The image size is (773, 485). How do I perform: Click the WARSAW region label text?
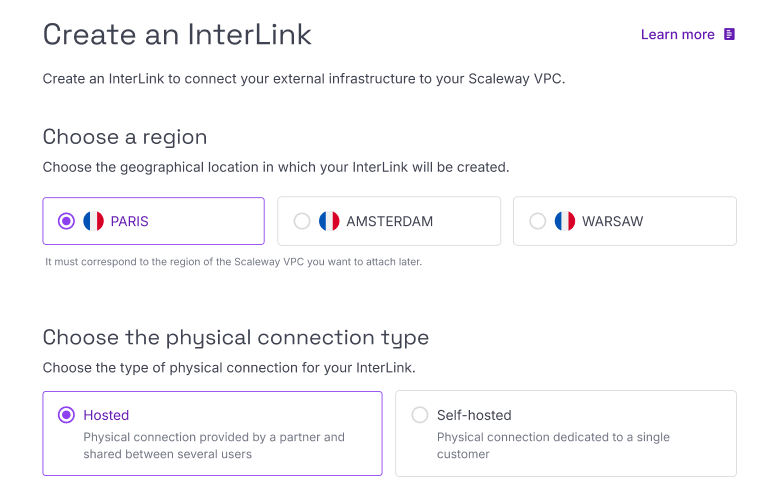coord(613,221)
